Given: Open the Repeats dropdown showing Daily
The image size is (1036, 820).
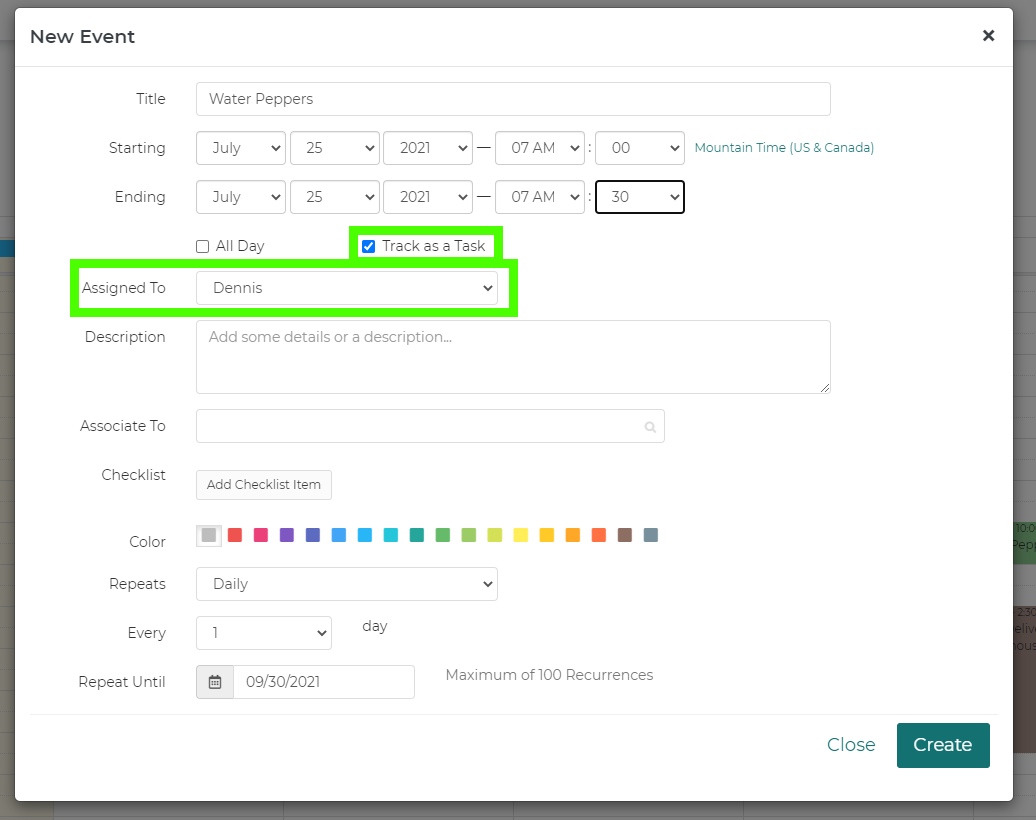Looking at the screenshot, I should pos(347,584).
